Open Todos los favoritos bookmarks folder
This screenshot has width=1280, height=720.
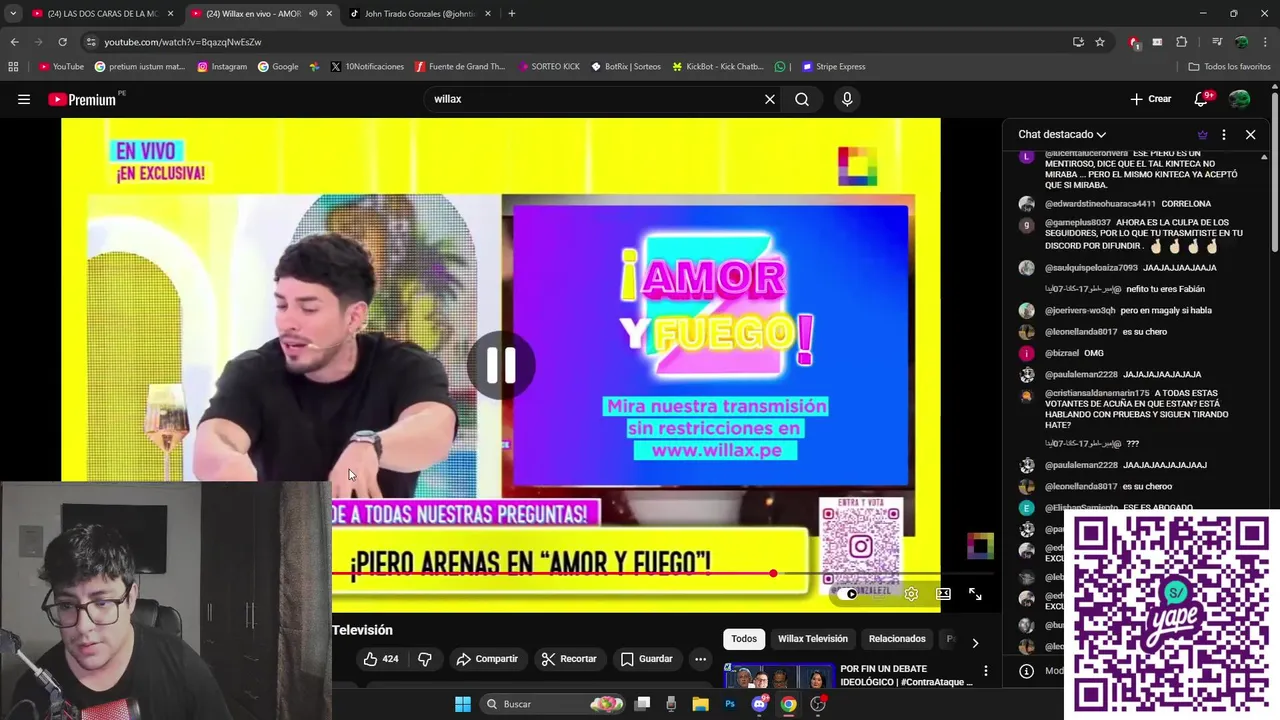1229,67
